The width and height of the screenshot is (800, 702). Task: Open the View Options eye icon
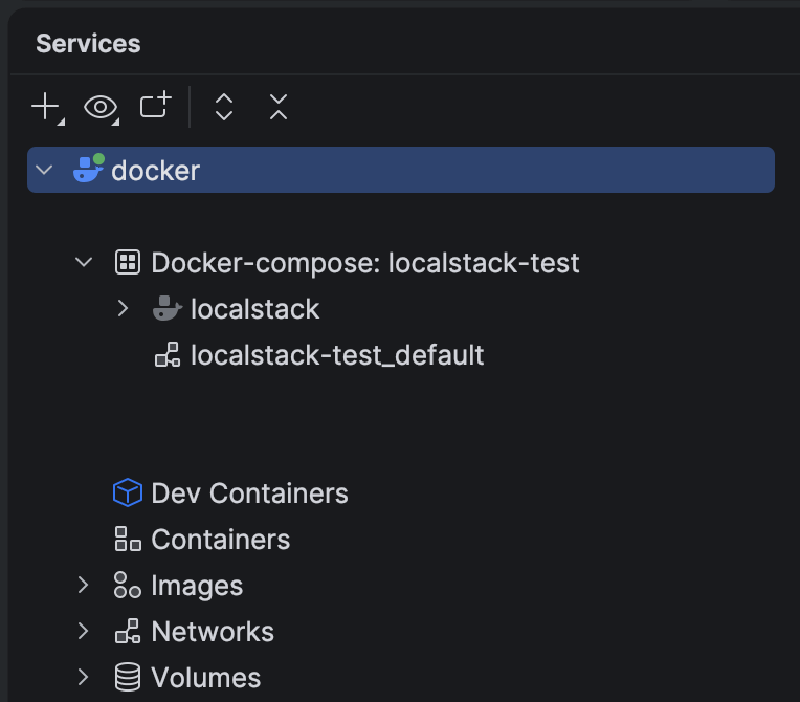[x=100, y=106]
